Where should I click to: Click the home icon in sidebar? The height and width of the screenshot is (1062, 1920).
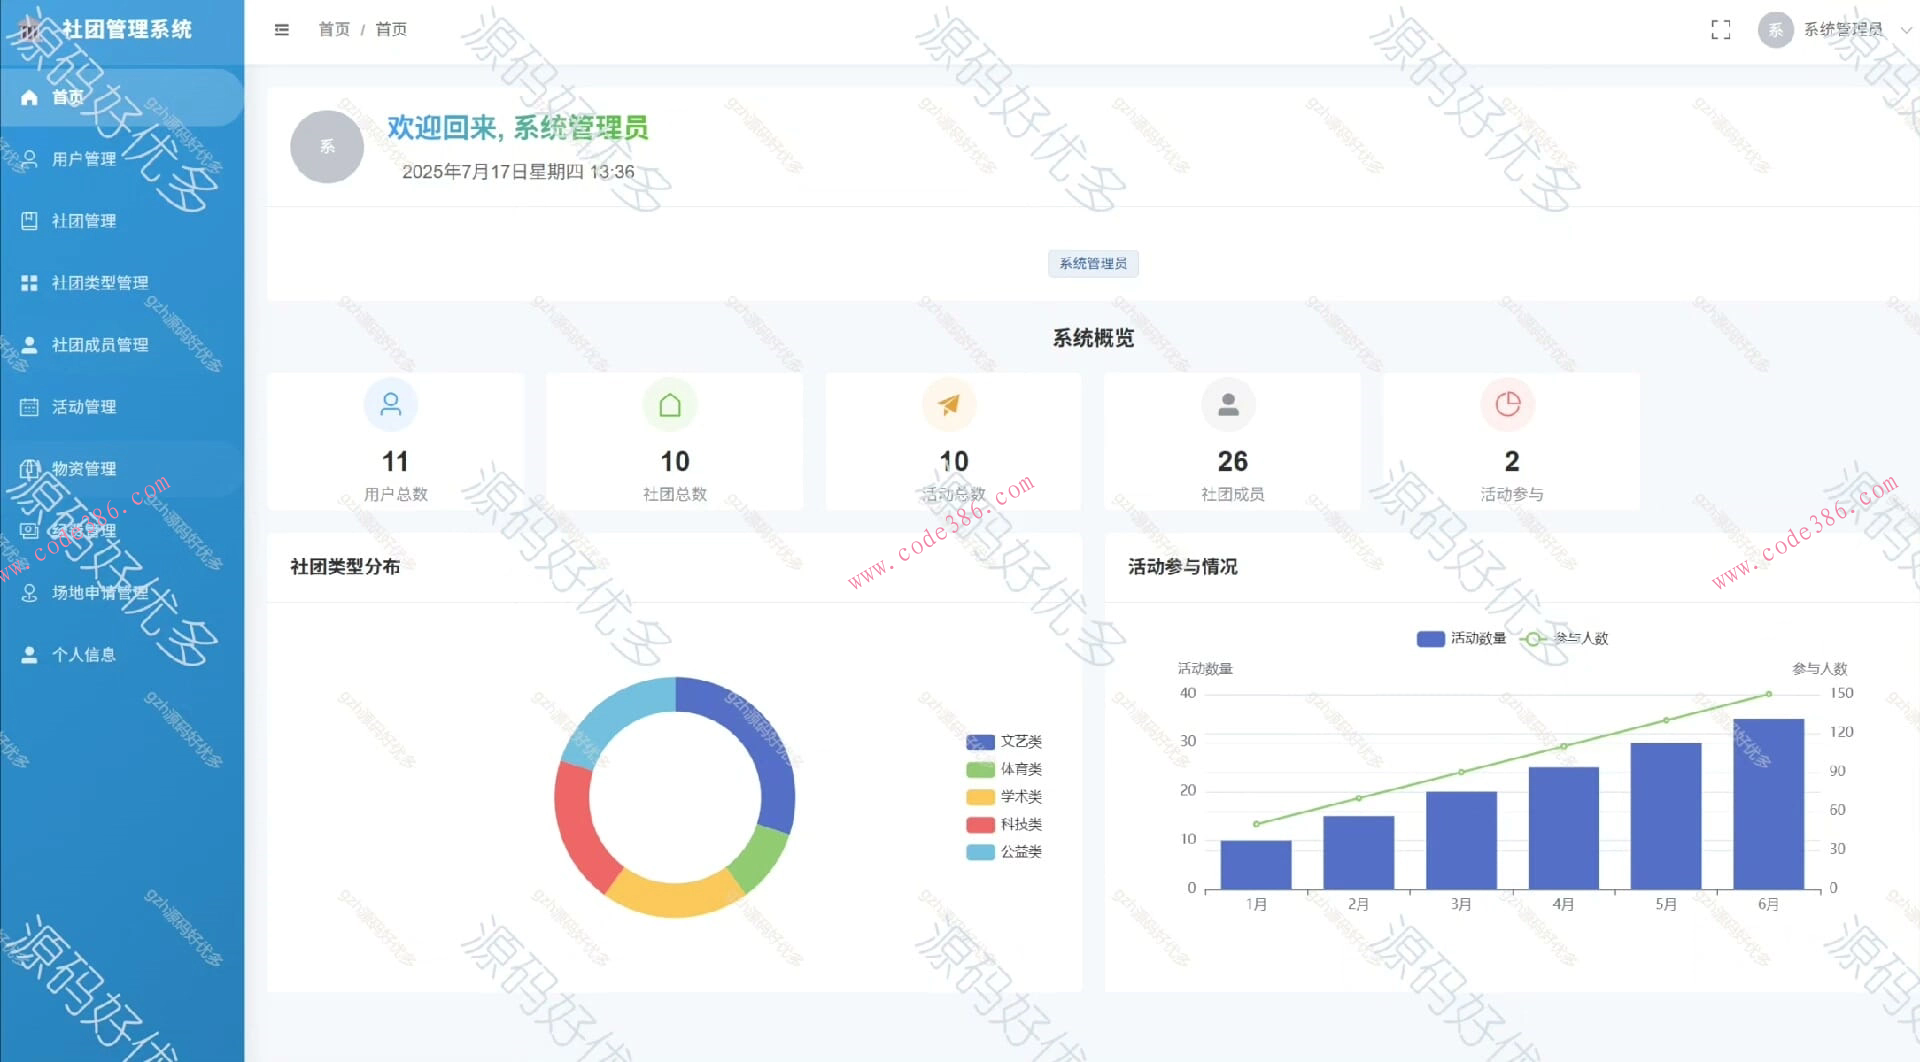30,97
